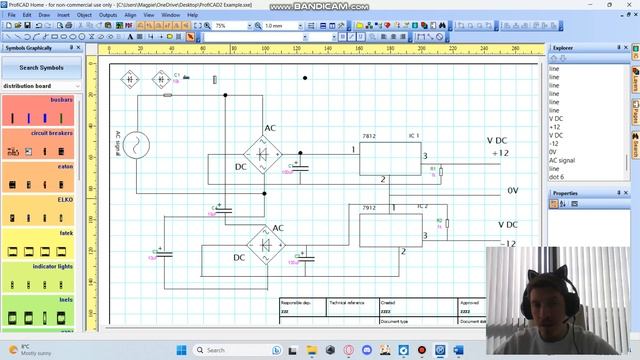Switch Properties to categorized view icon
The image size is (640, 360).
tap(553, 204)
